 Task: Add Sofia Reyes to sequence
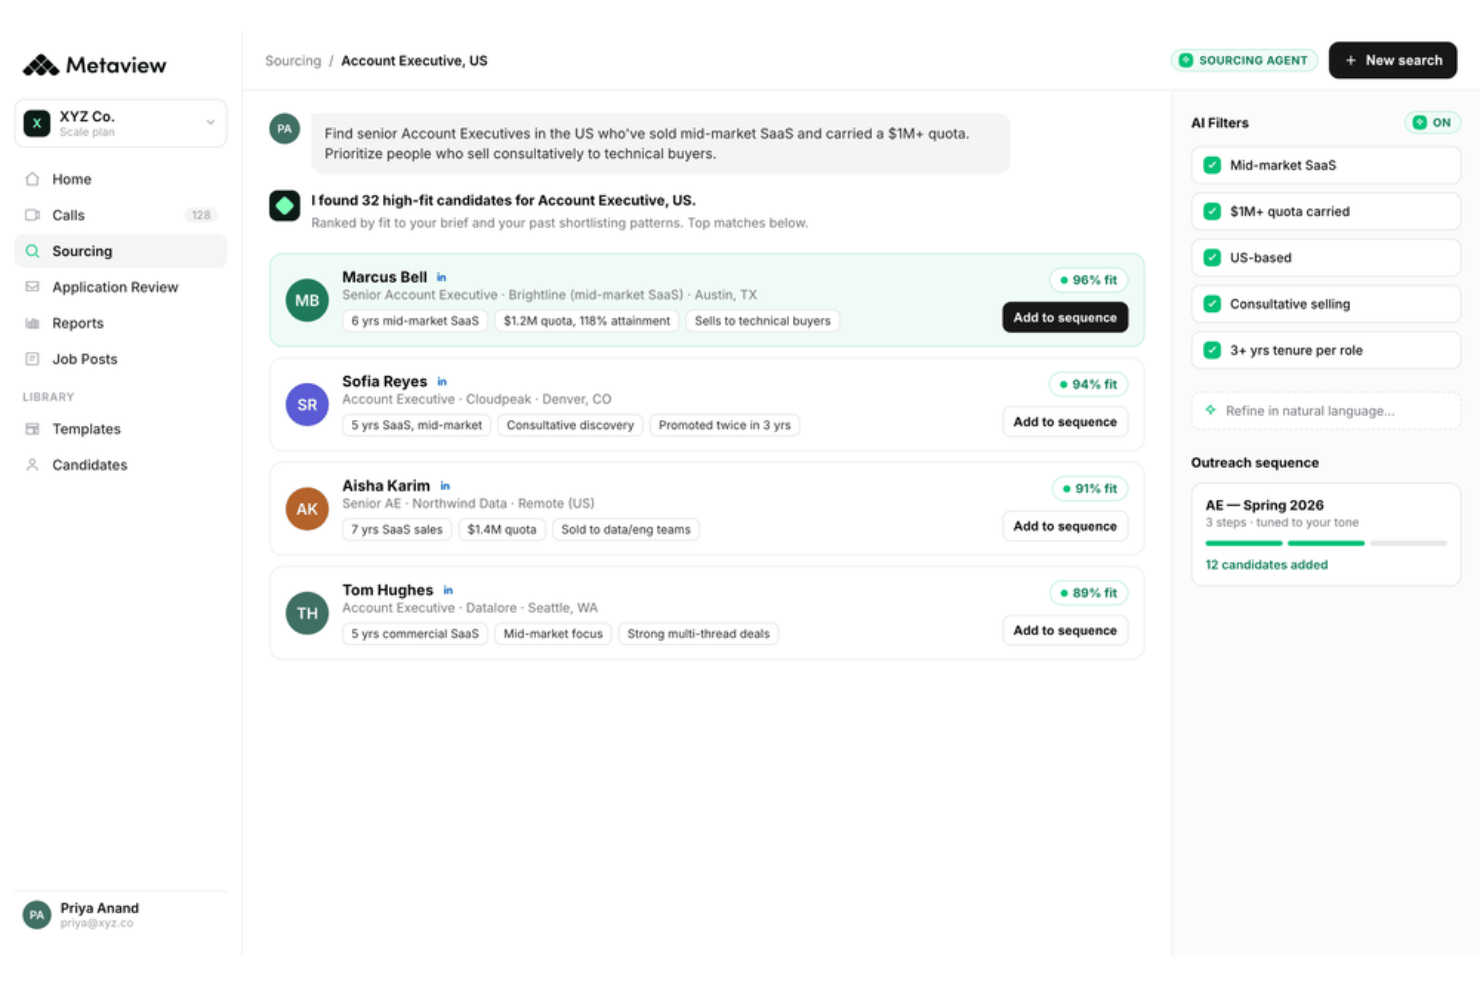[x=1065, y=422]
